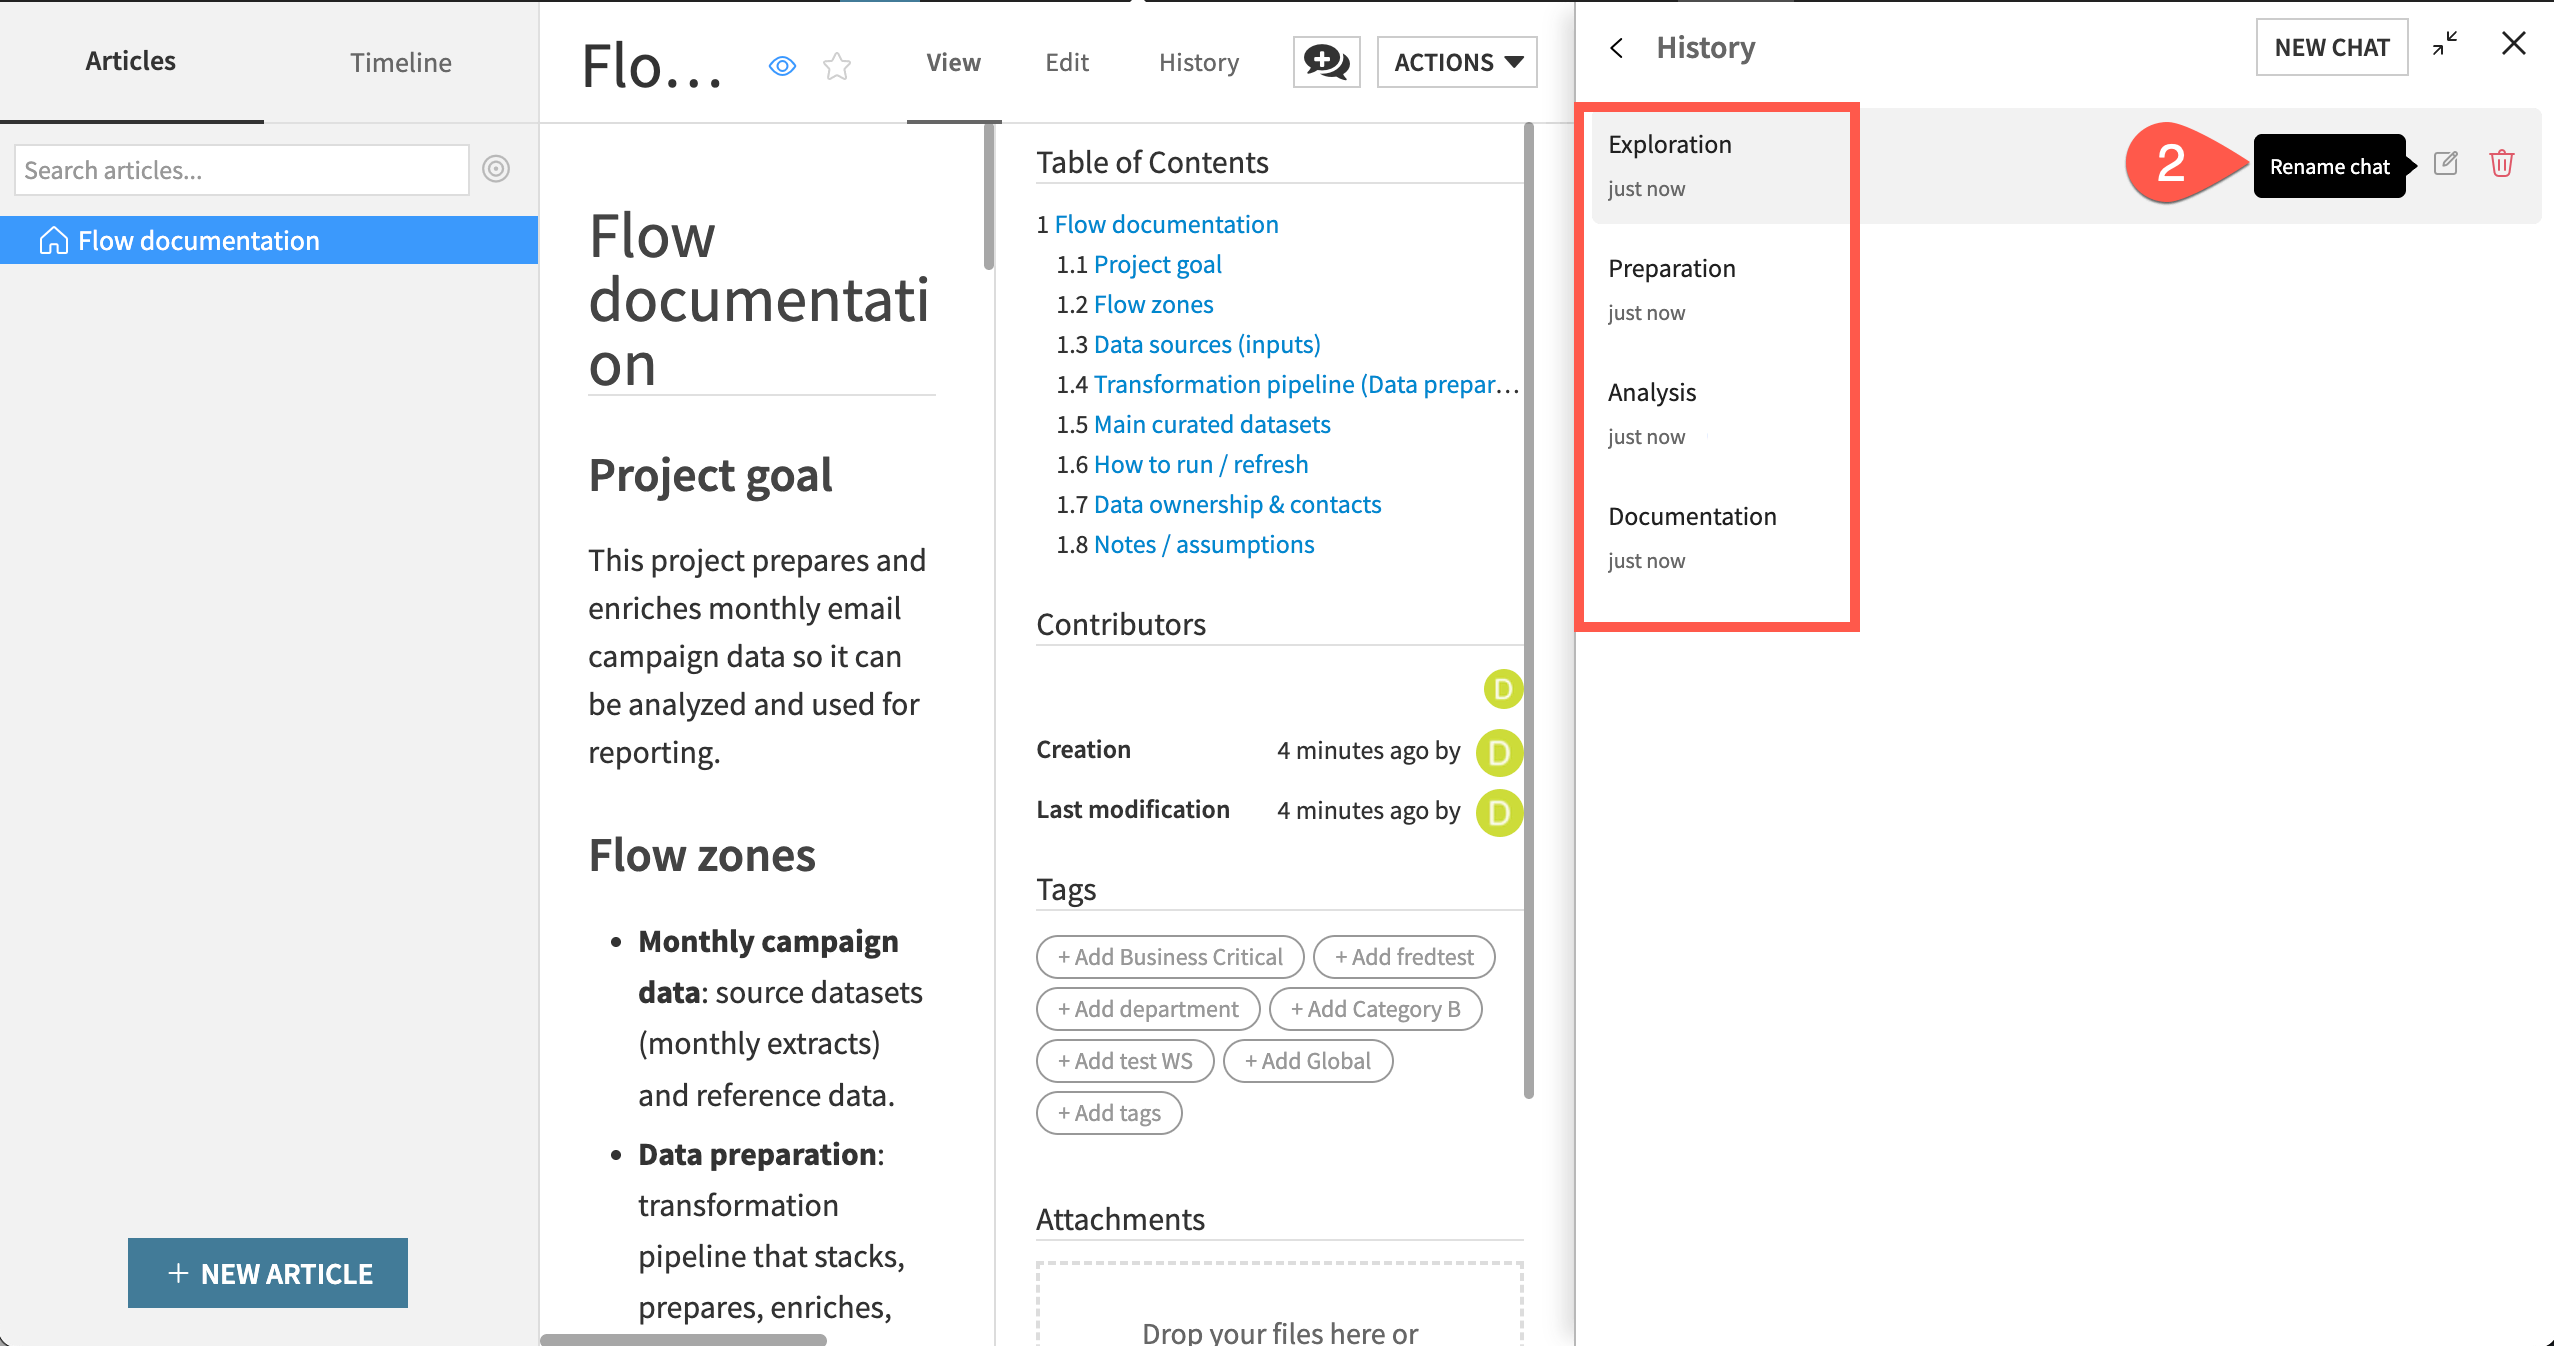Click the Add tags button

[1109, 1113]
